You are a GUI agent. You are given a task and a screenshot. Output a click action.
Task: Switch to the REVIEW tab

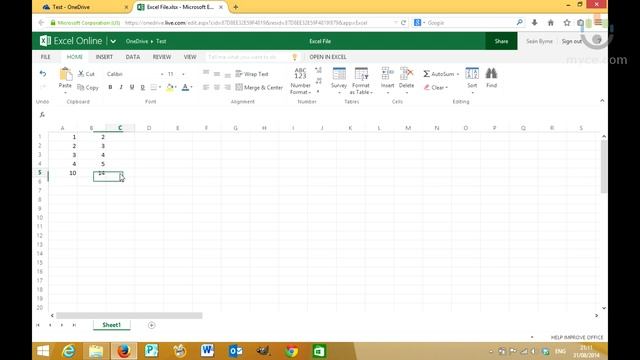tap(162, 57)
